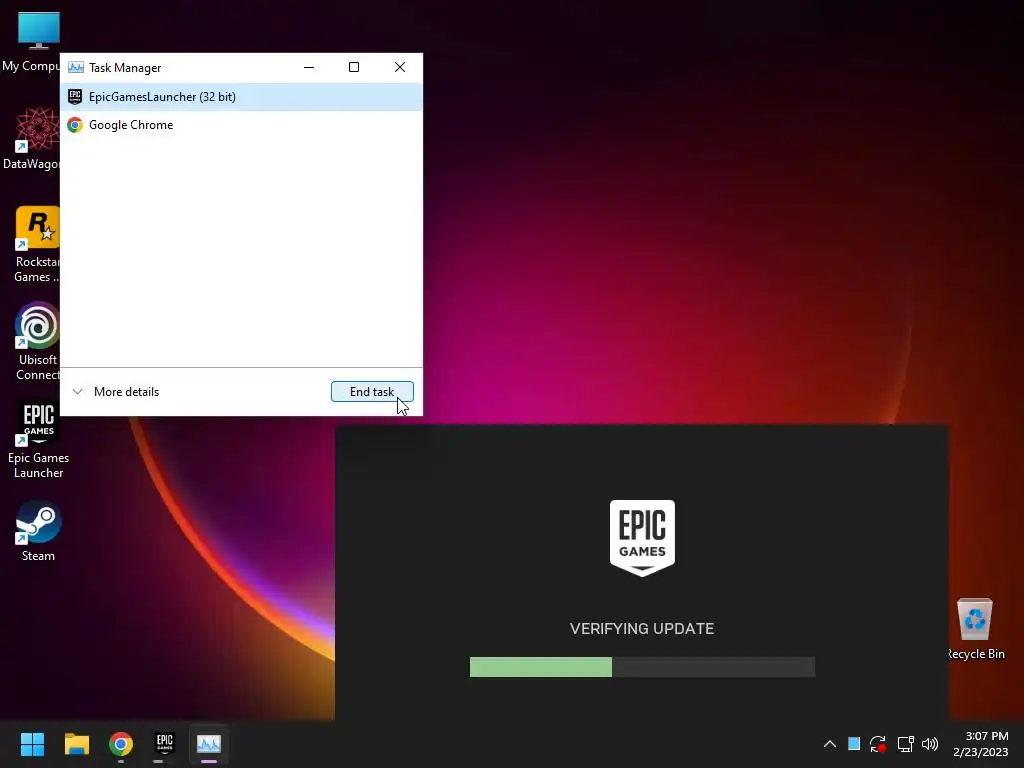Screen dimensions: 1024x768
Task: Show hidden system tray icons
Action: 829,744
